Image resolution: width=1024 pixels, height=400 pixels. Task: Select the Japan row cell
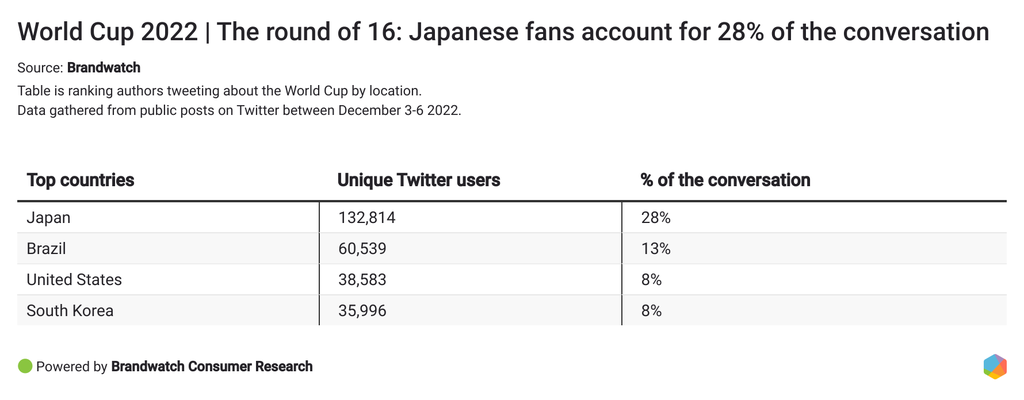point(49,217)
